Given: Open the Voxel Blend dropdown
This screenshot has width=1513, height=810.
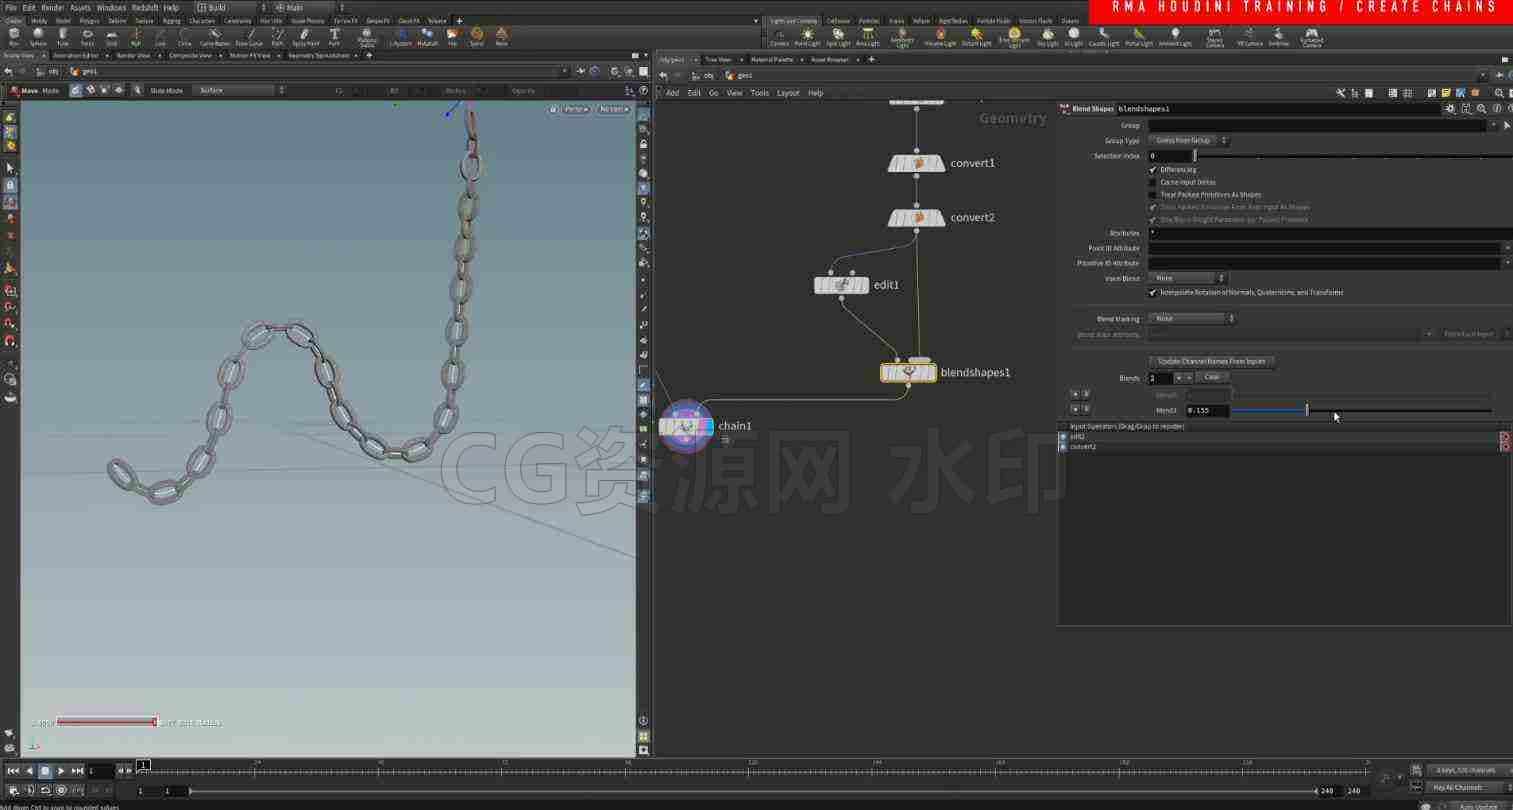Looking at the screenshot, I should coord(1187,278).
